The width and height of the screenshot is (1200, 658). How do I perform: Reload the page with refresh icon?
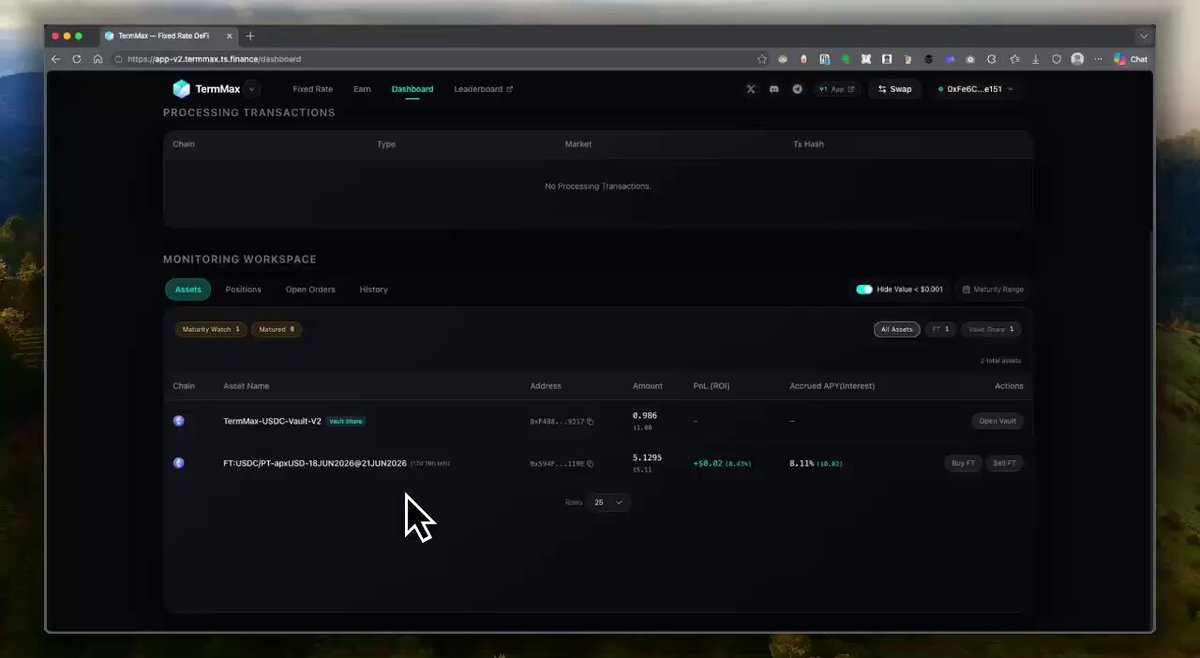[77, 59]
